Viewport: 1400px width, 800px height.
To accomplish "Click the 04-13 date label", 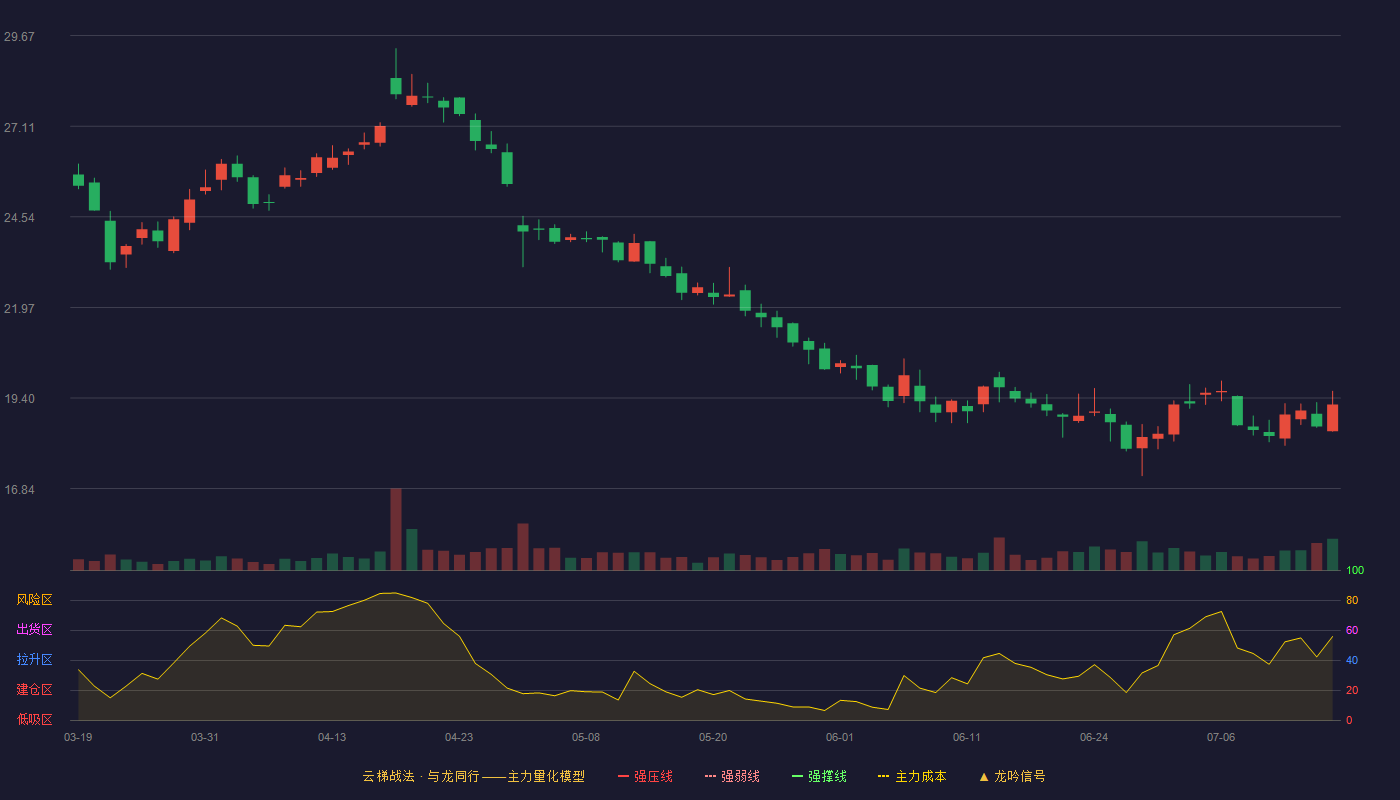I will coord(332,737).
